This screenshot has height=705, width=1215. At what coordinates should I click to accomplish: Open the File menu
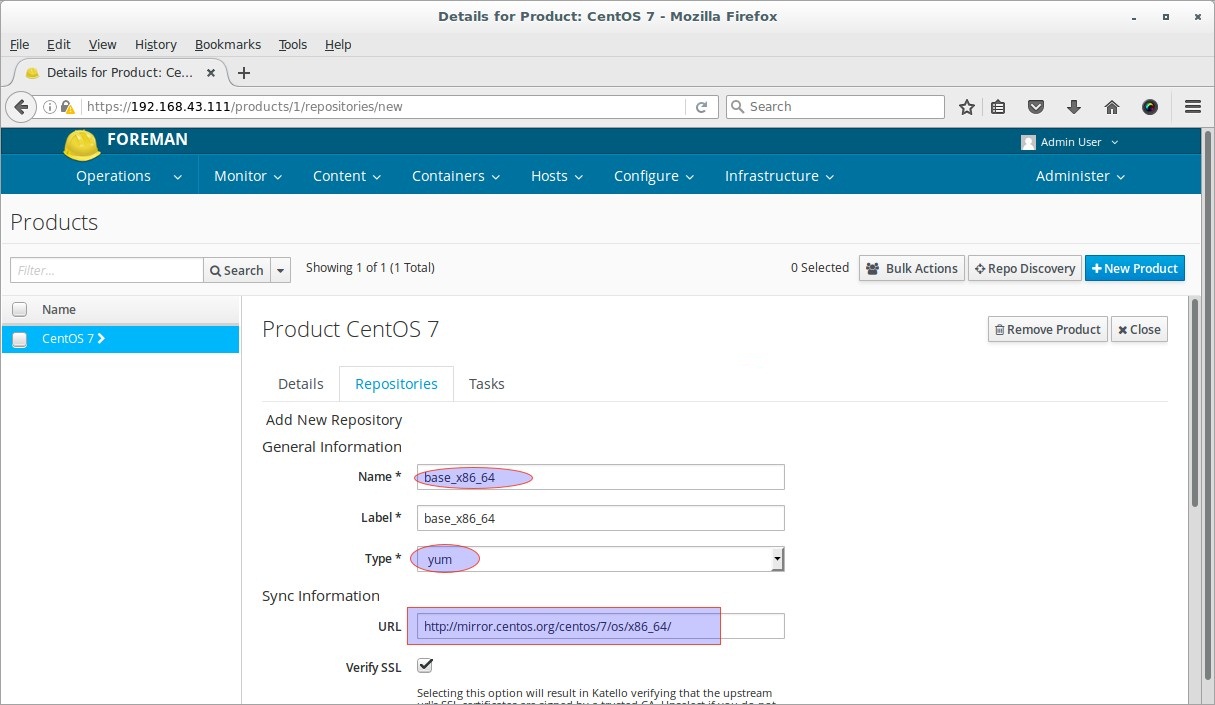19,44
